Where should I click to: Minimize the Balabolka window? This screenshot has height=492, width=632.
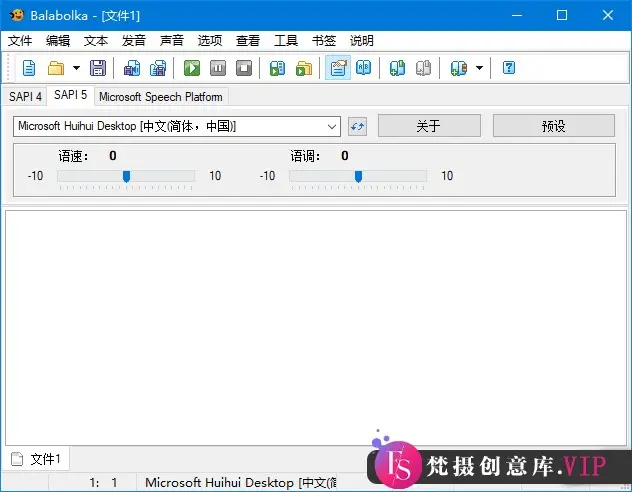coord(517,15)
